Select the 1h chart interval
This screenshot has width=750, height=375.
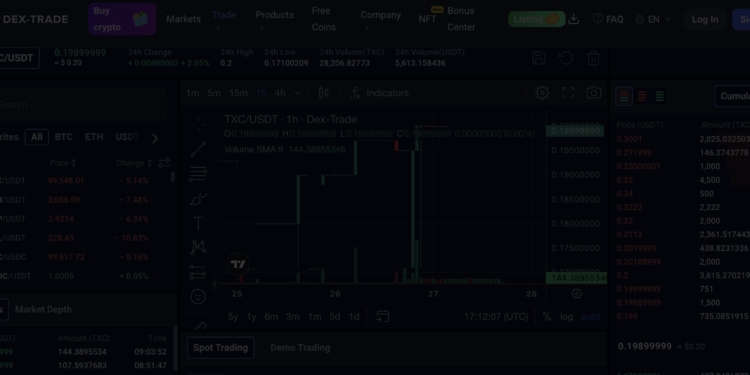(261, 93)
